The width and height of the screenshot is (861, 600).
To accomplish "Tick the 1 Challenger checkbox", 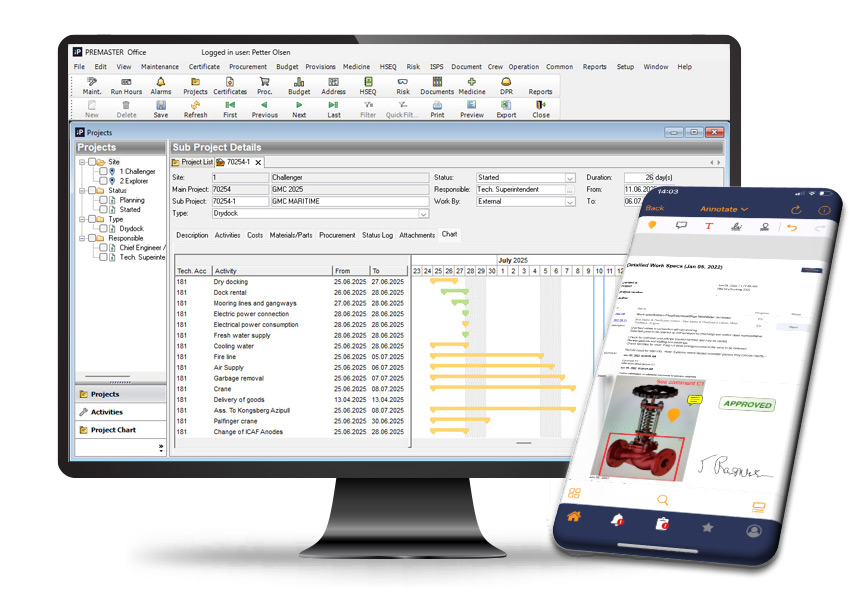I will 103,171.
